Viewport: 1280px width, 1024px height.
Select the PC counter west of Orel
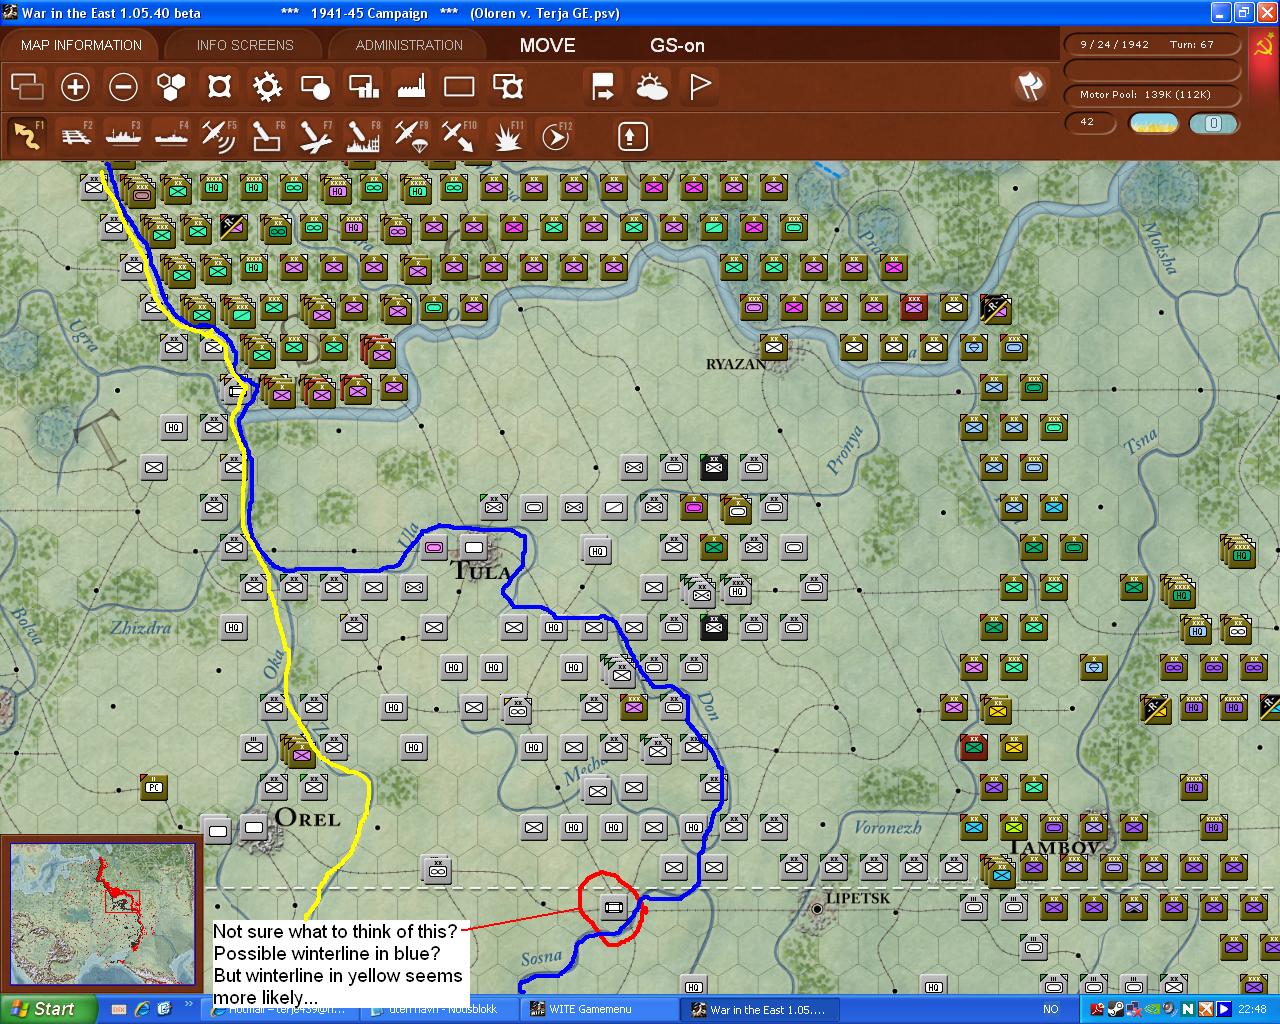click(x=153, y=787)
